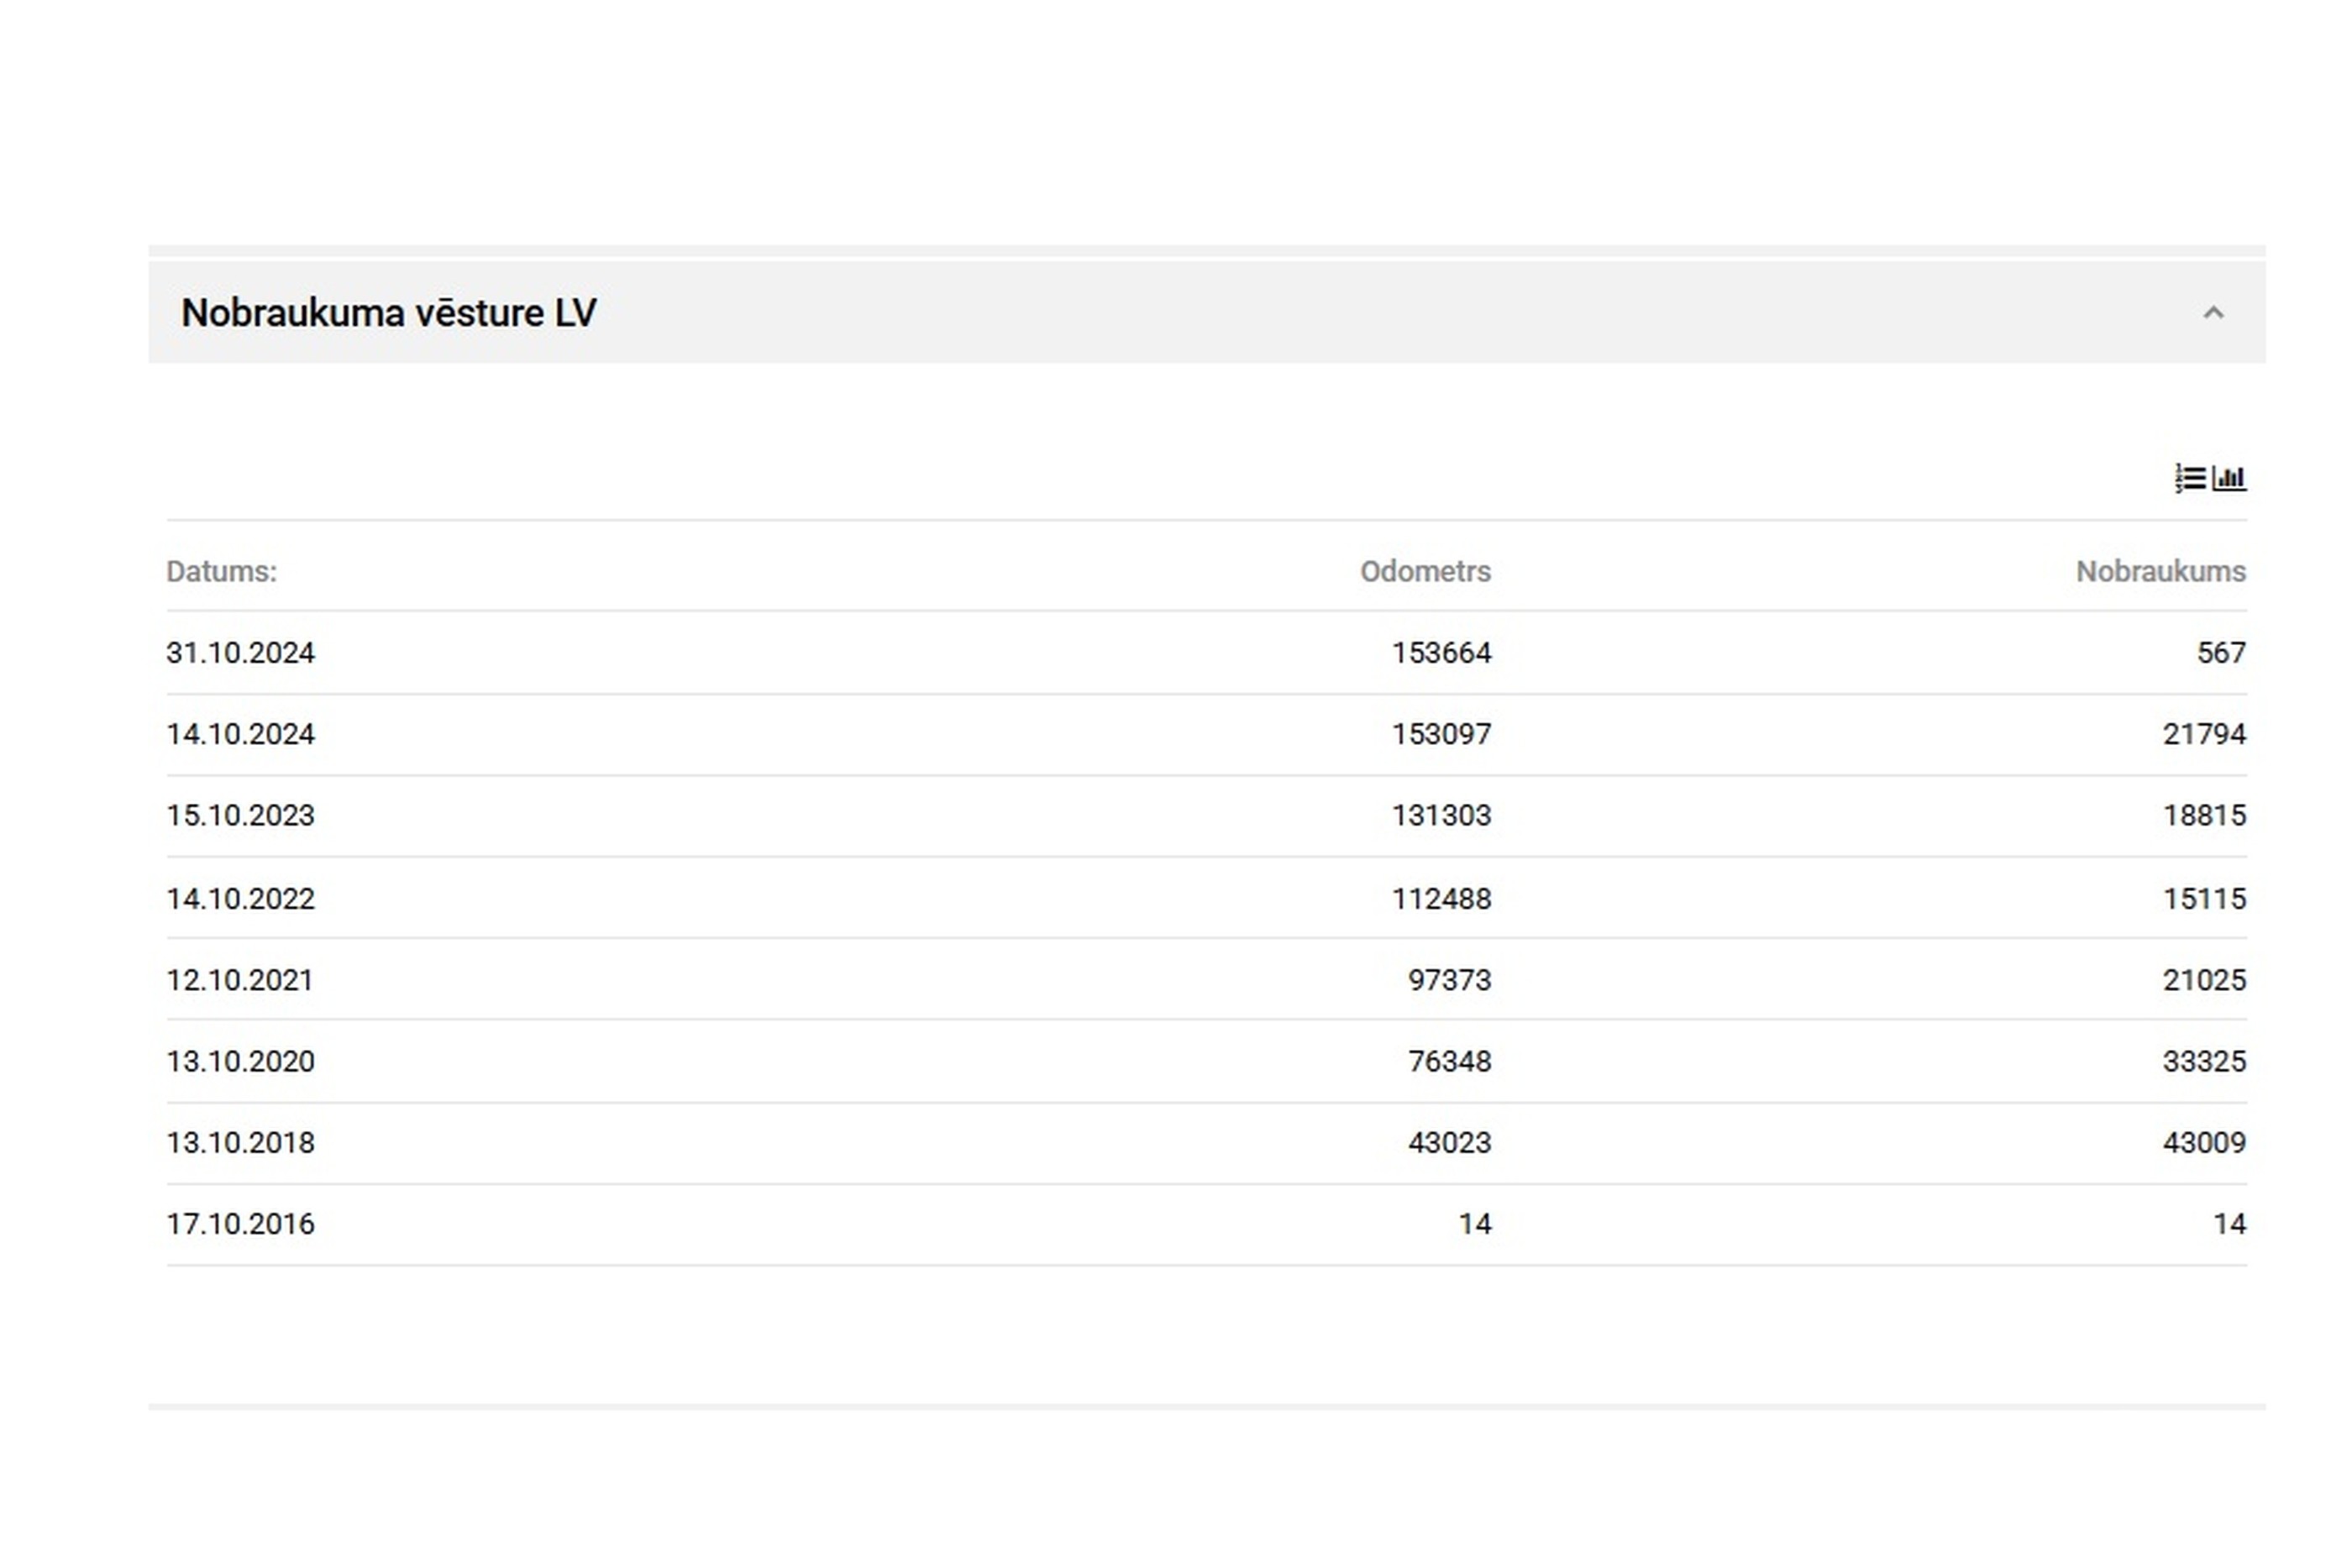Image resolution: width=2352 pixels, height=1568 pixels.
Task: Collapse the Nobraukuma vēsture LV section
Action: [2213, 313]
